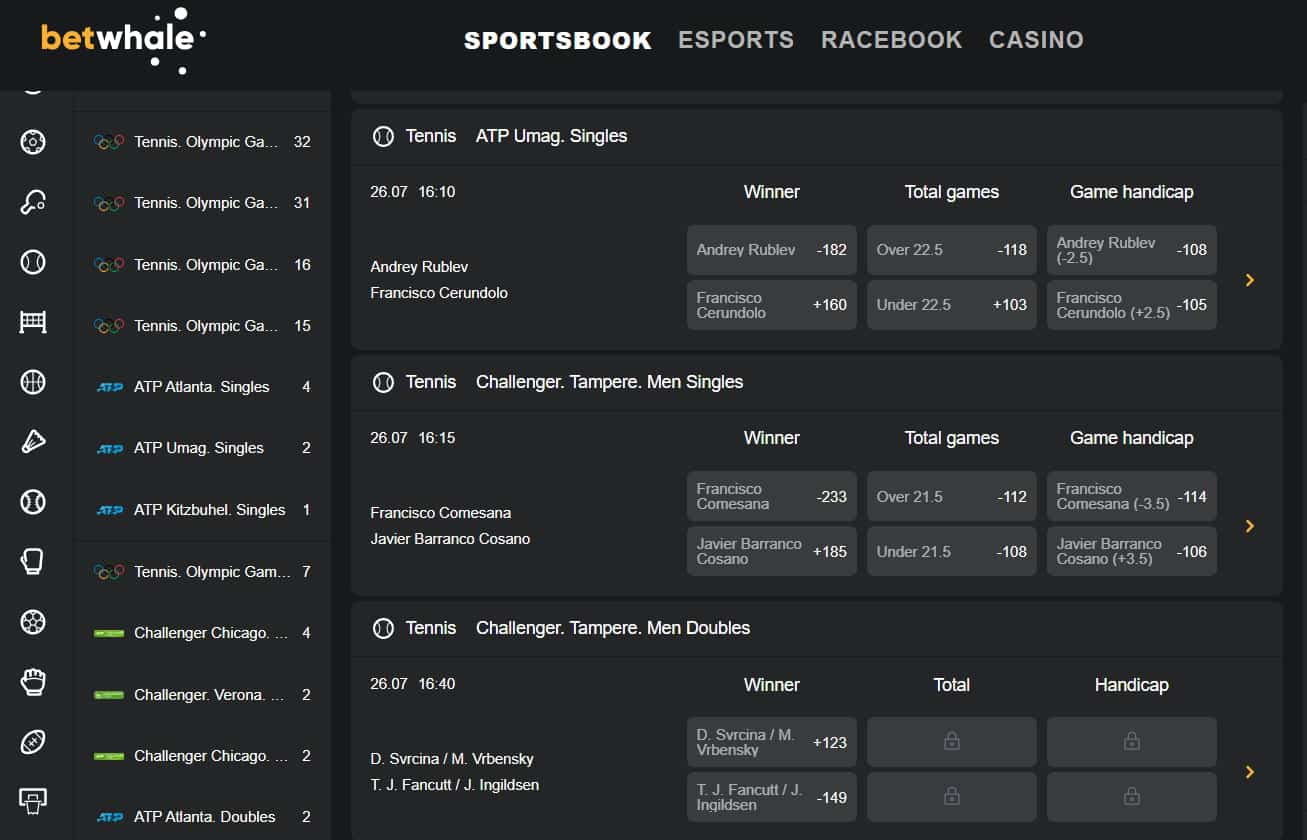Pick Over 21.5 total games at -112
Viewport: 1307px width, 840px height.
[952, 496]
